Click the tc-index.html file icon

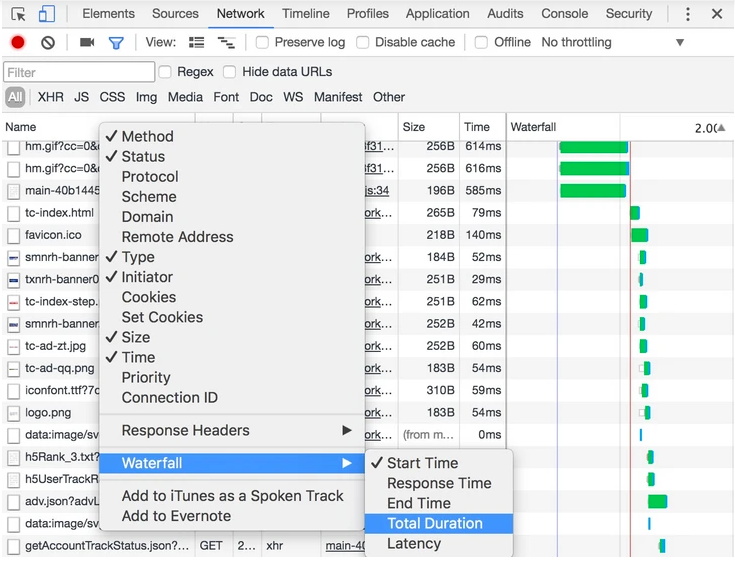14,213
